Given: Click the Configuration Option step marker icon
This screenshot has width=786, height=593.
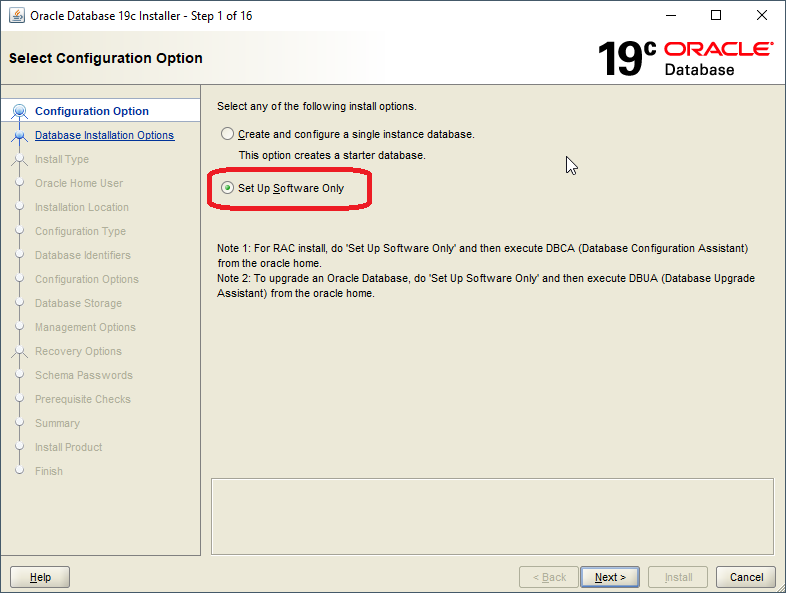Looking at the screenshot, I should [20, 111].
